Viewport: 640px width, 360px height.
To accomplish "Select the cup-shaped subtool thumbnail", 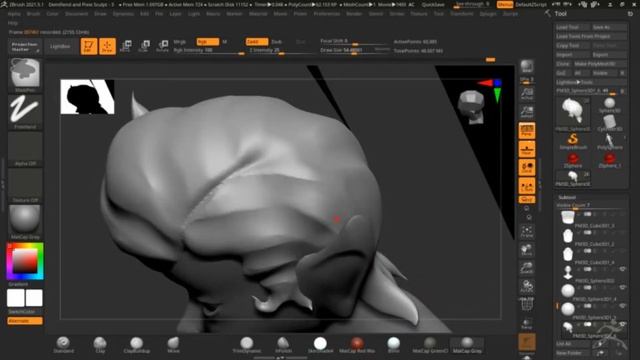I will click(568, 217).
